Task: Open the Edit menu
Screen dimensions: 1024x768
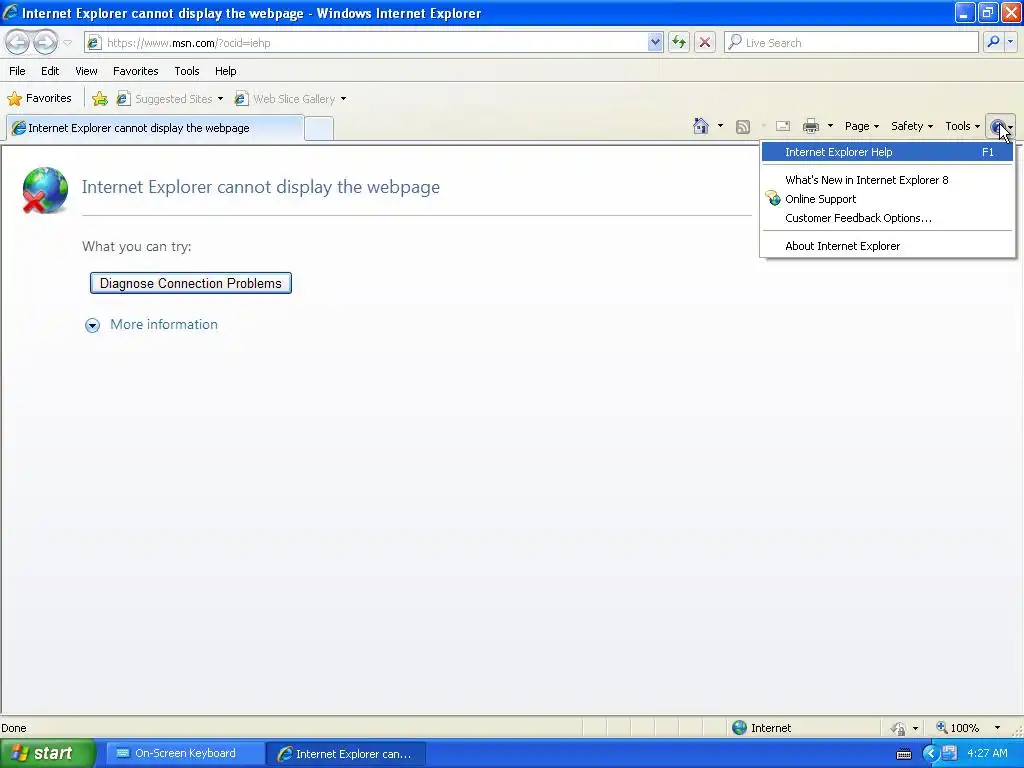Action: pyautogui.click(x=50, y=71)
